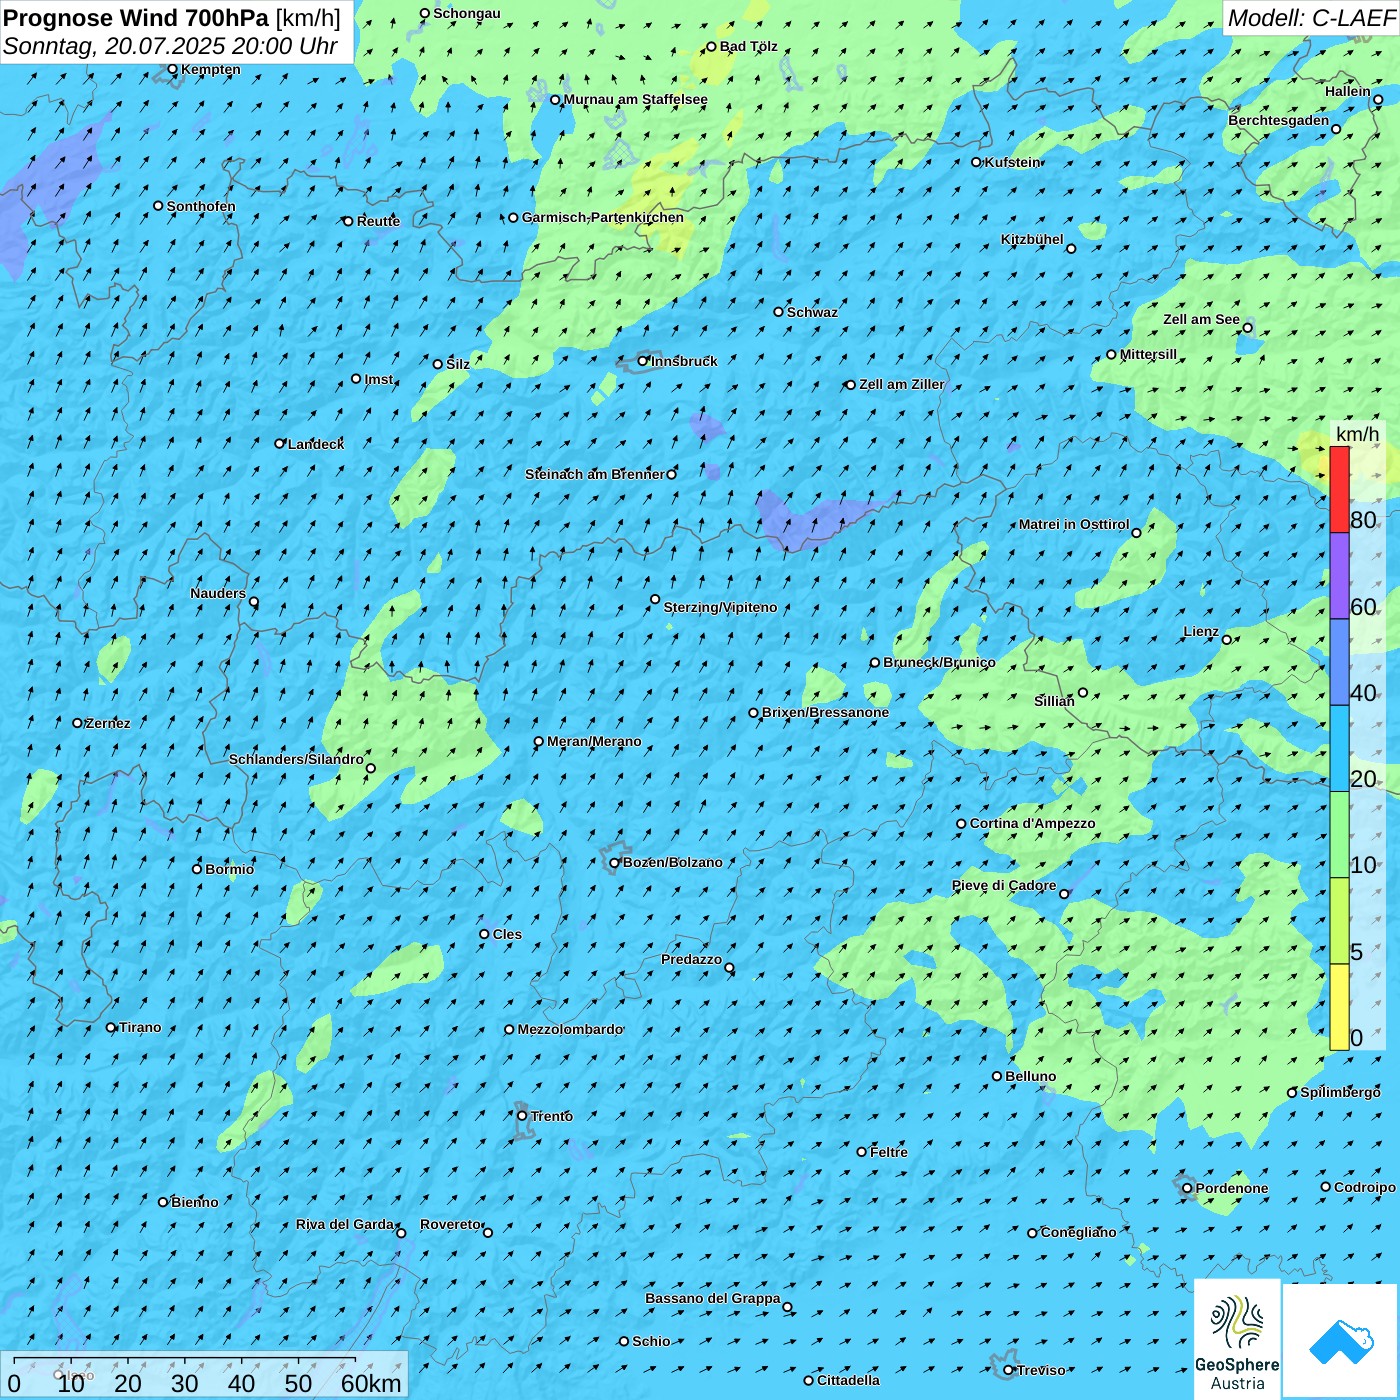Select the green 10–20 km/h legend swatch
Image resolution: width=1400 pixels, height=1400 pixels.
(x=1339, y=835)
